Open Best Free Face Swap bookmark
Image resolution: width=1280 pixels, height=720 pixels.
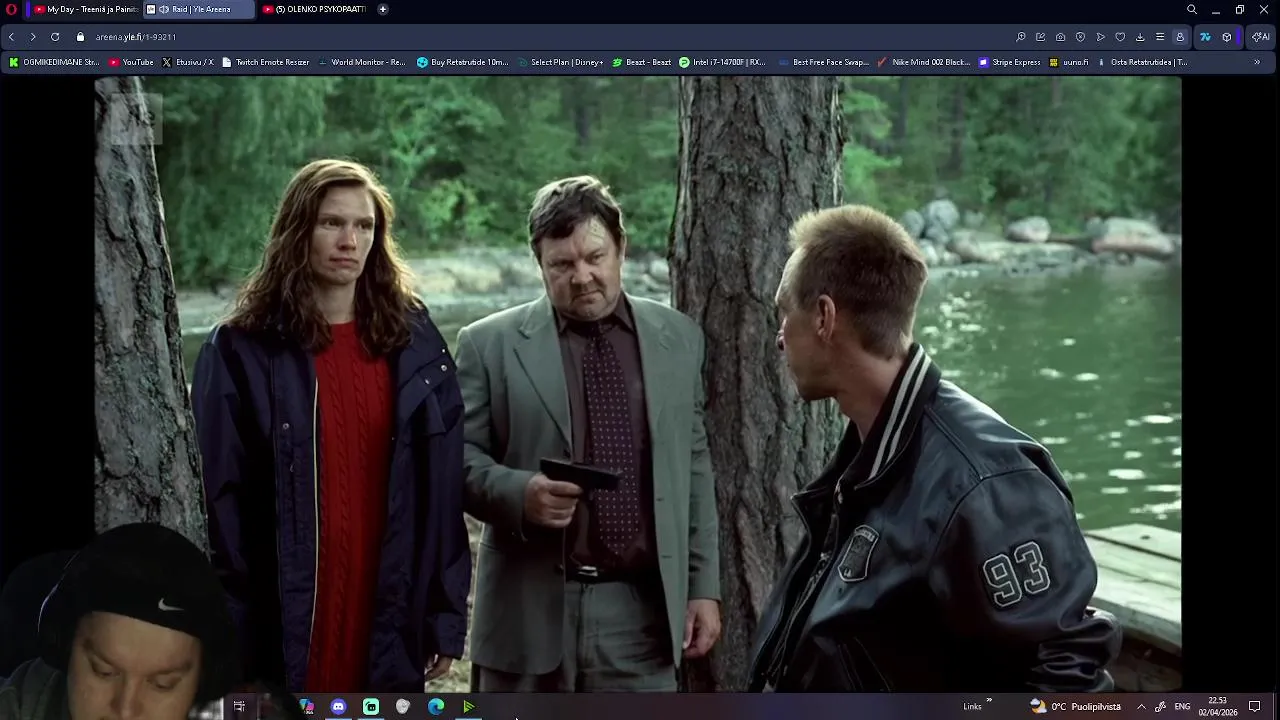[x=823, y=62]
